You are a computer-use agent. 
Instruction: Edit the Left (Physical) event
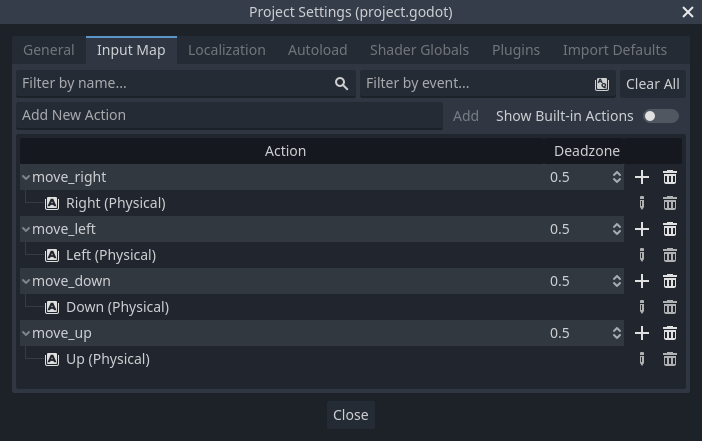pos(642,255)
